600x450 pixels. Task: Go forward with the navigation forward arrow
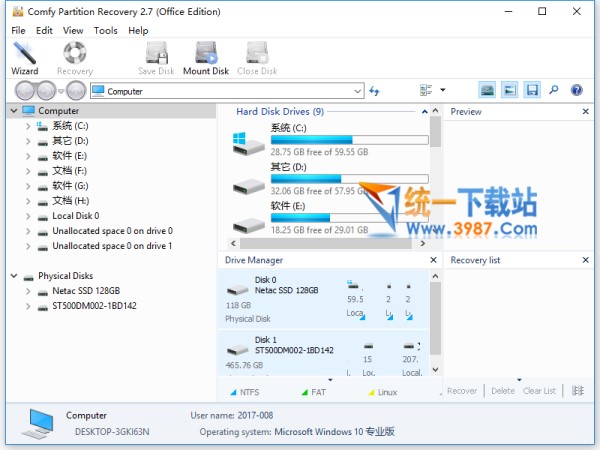pos(46,91)
